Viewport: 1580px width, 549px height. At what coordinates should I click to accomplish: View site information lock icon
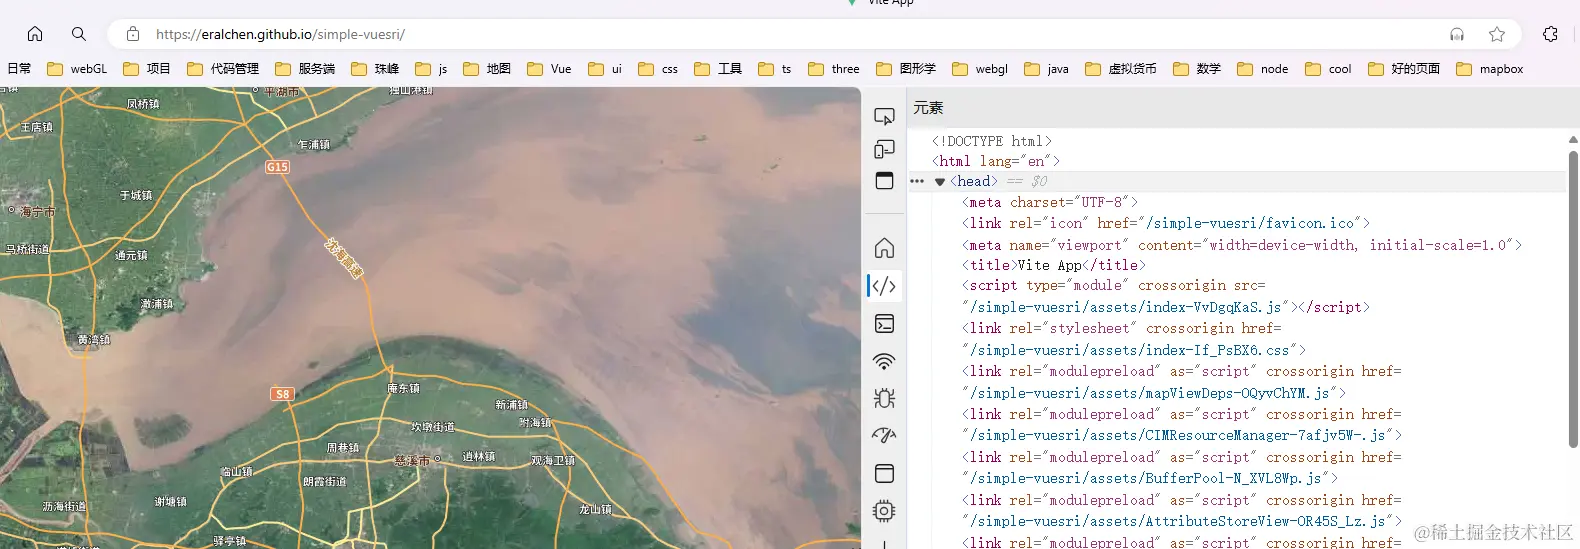point(132,34)
